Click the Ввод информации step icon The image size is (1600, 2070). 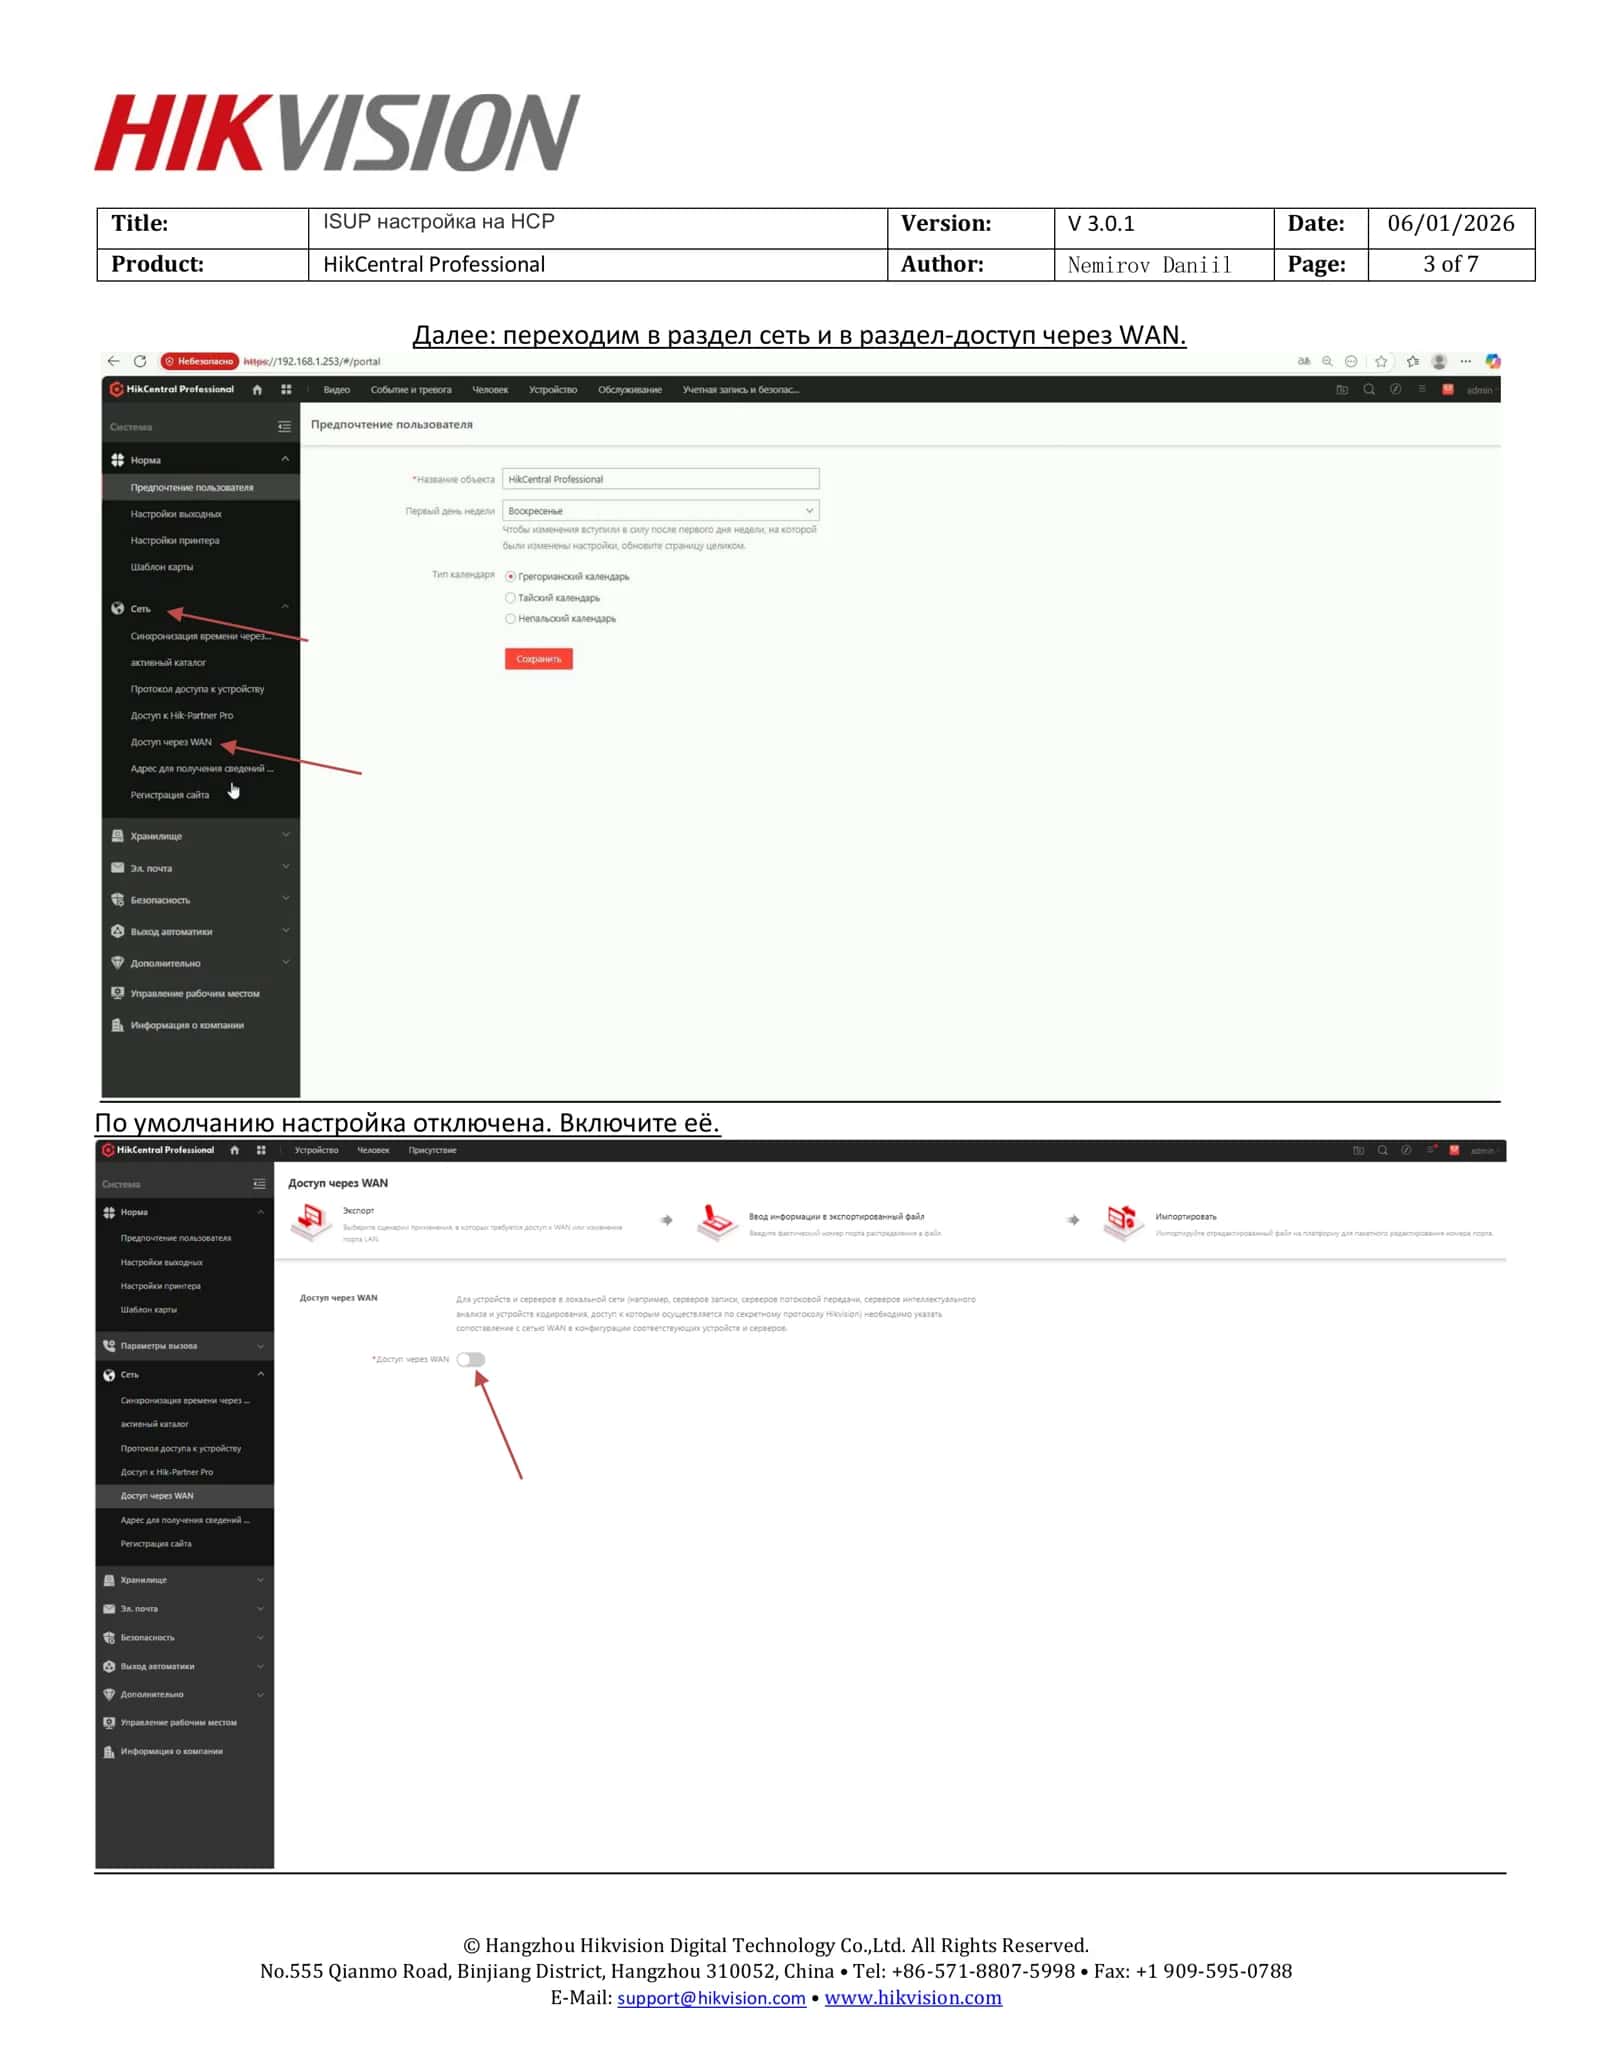[x=717, y=1221]
